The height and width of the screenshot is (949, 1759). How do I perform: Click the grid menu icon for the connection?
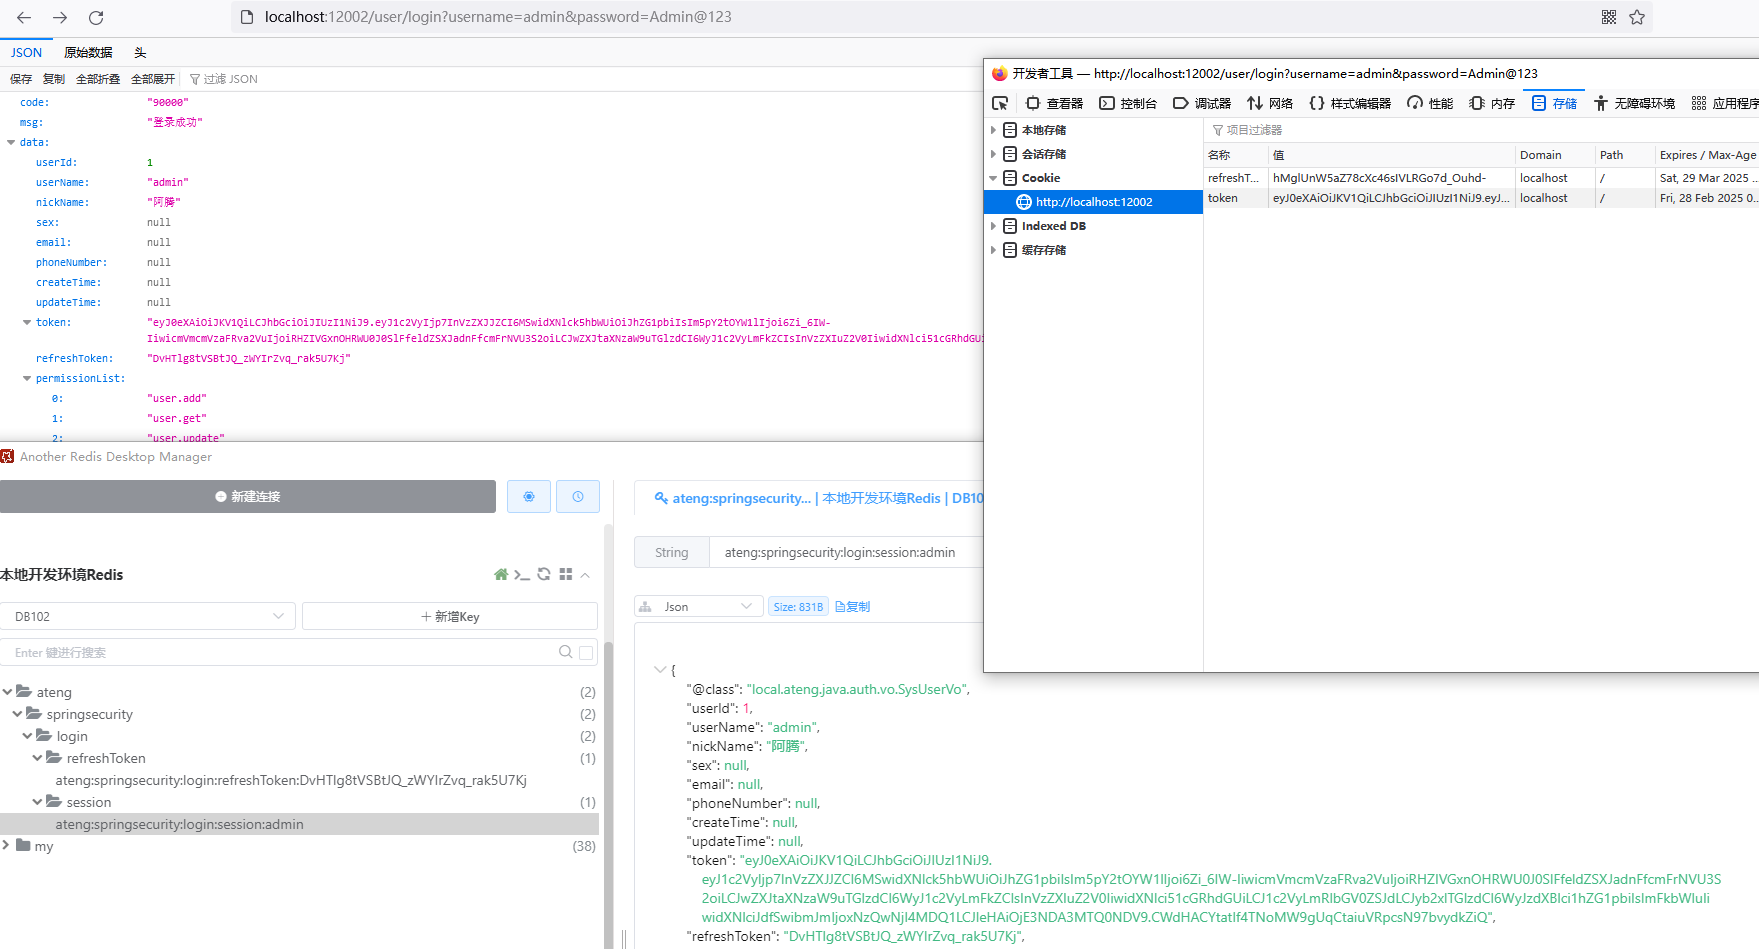tap(566, 574)
